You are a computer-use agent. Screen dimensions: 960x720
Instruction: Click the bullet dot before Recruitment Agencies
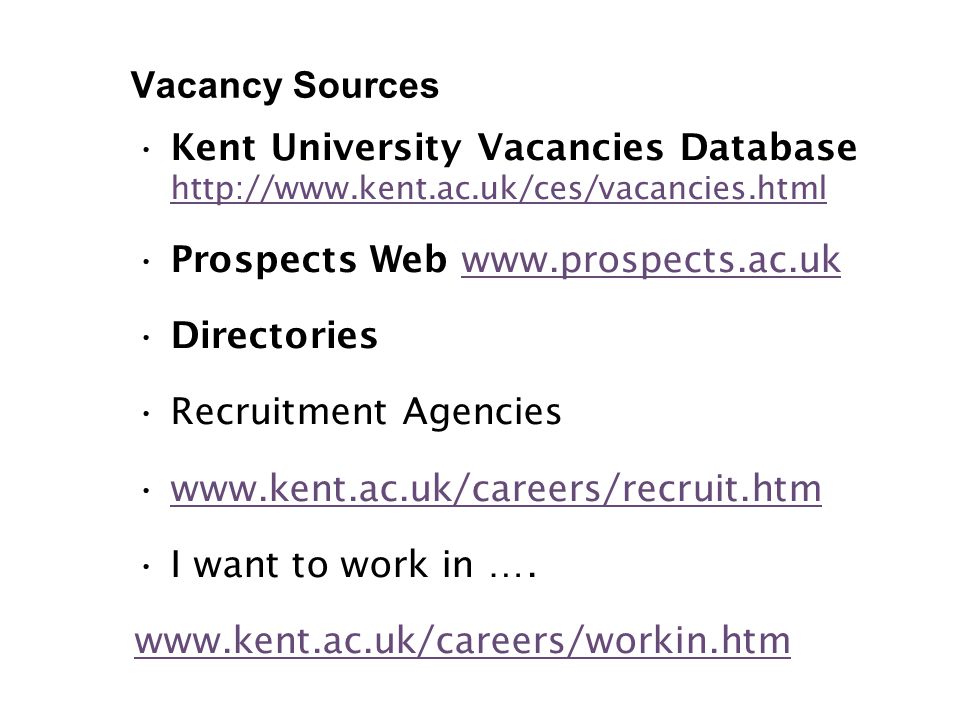click(x=146, y=414)
